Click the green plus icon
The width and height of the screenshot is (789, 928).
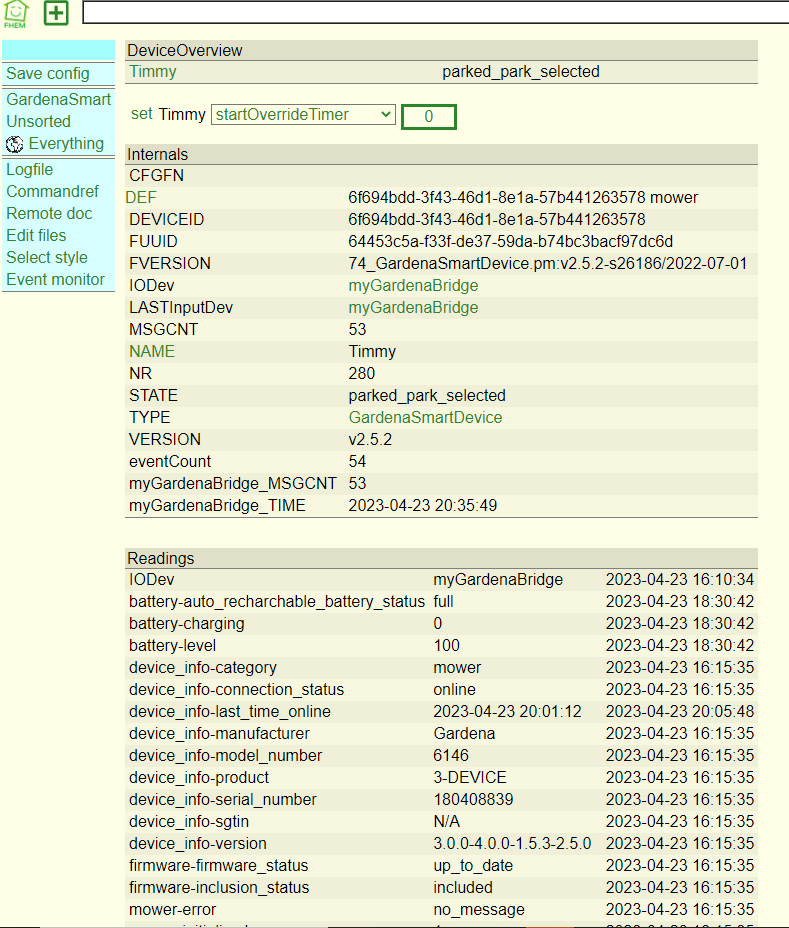point(56,13)
